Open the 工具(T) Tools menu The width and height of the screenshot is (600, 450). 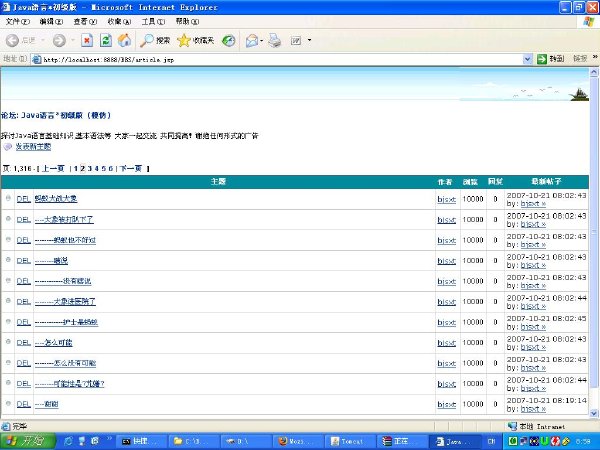(153, 21)
